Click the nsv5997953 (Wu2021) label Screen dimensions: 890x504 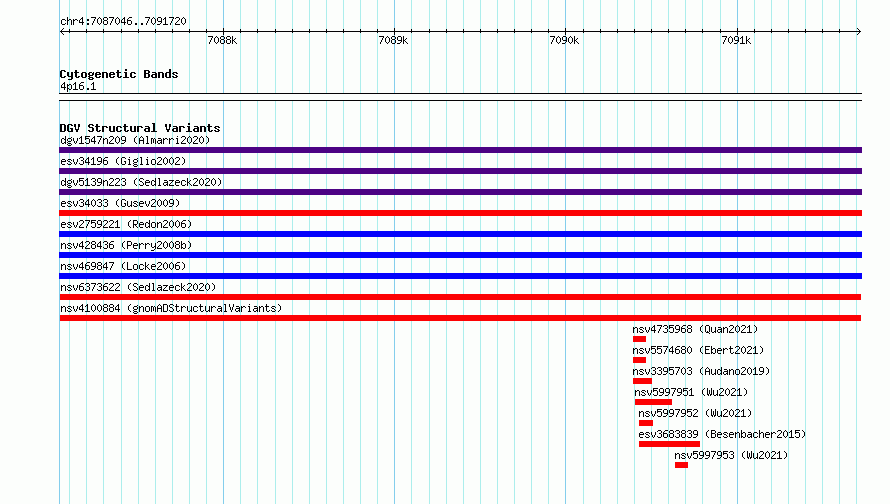[732, 455]
